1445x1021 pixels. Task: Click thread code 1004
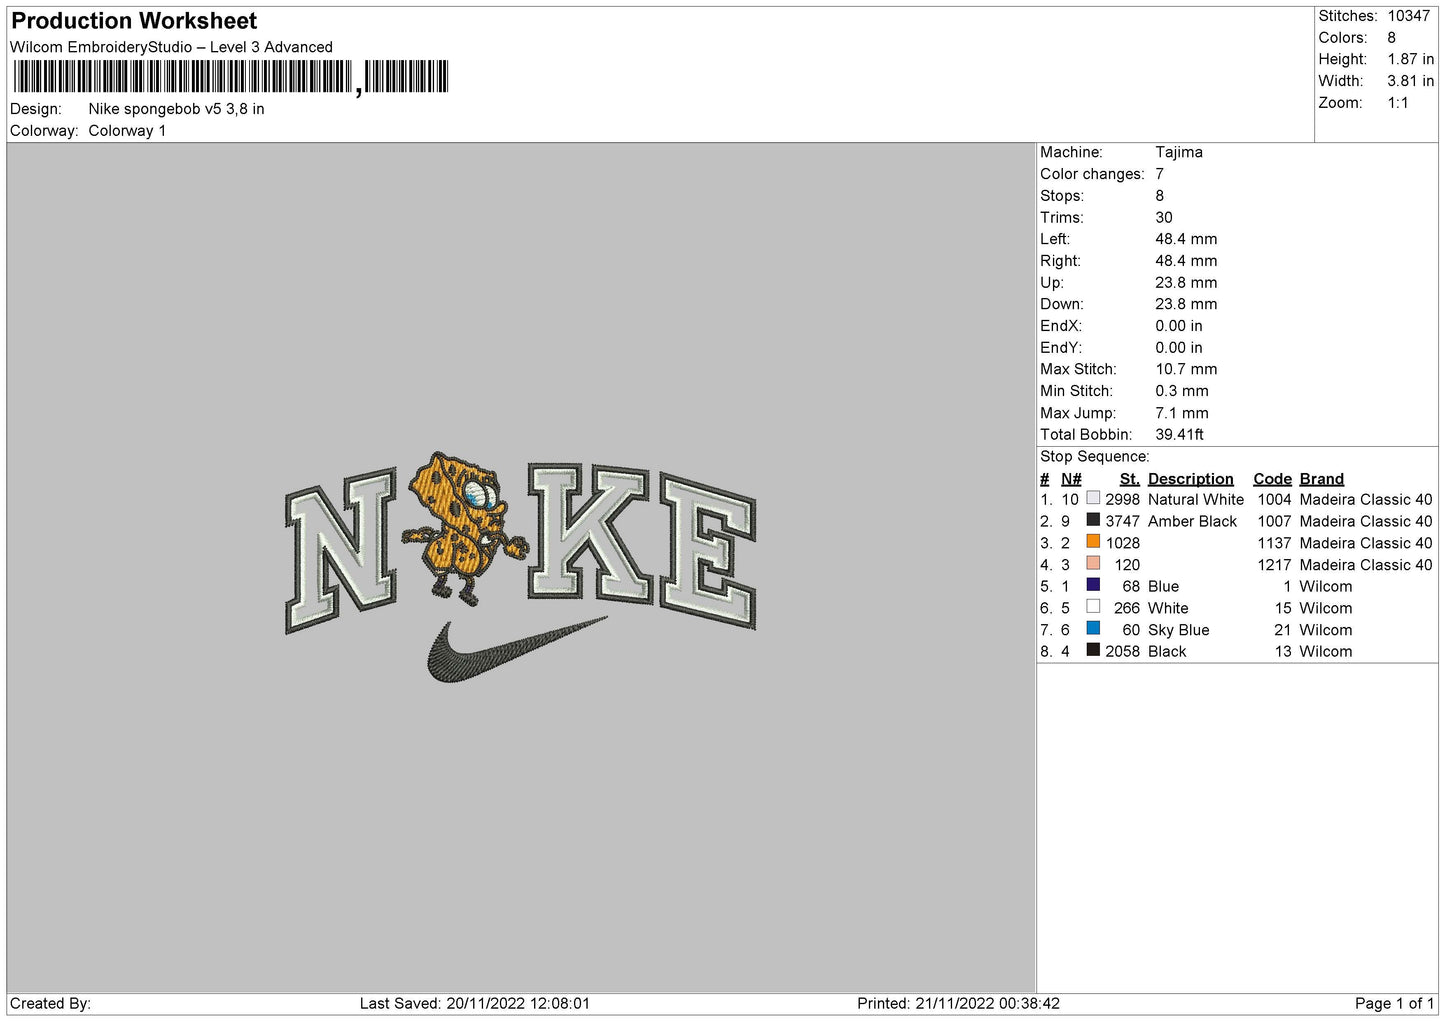[1274, 499]
